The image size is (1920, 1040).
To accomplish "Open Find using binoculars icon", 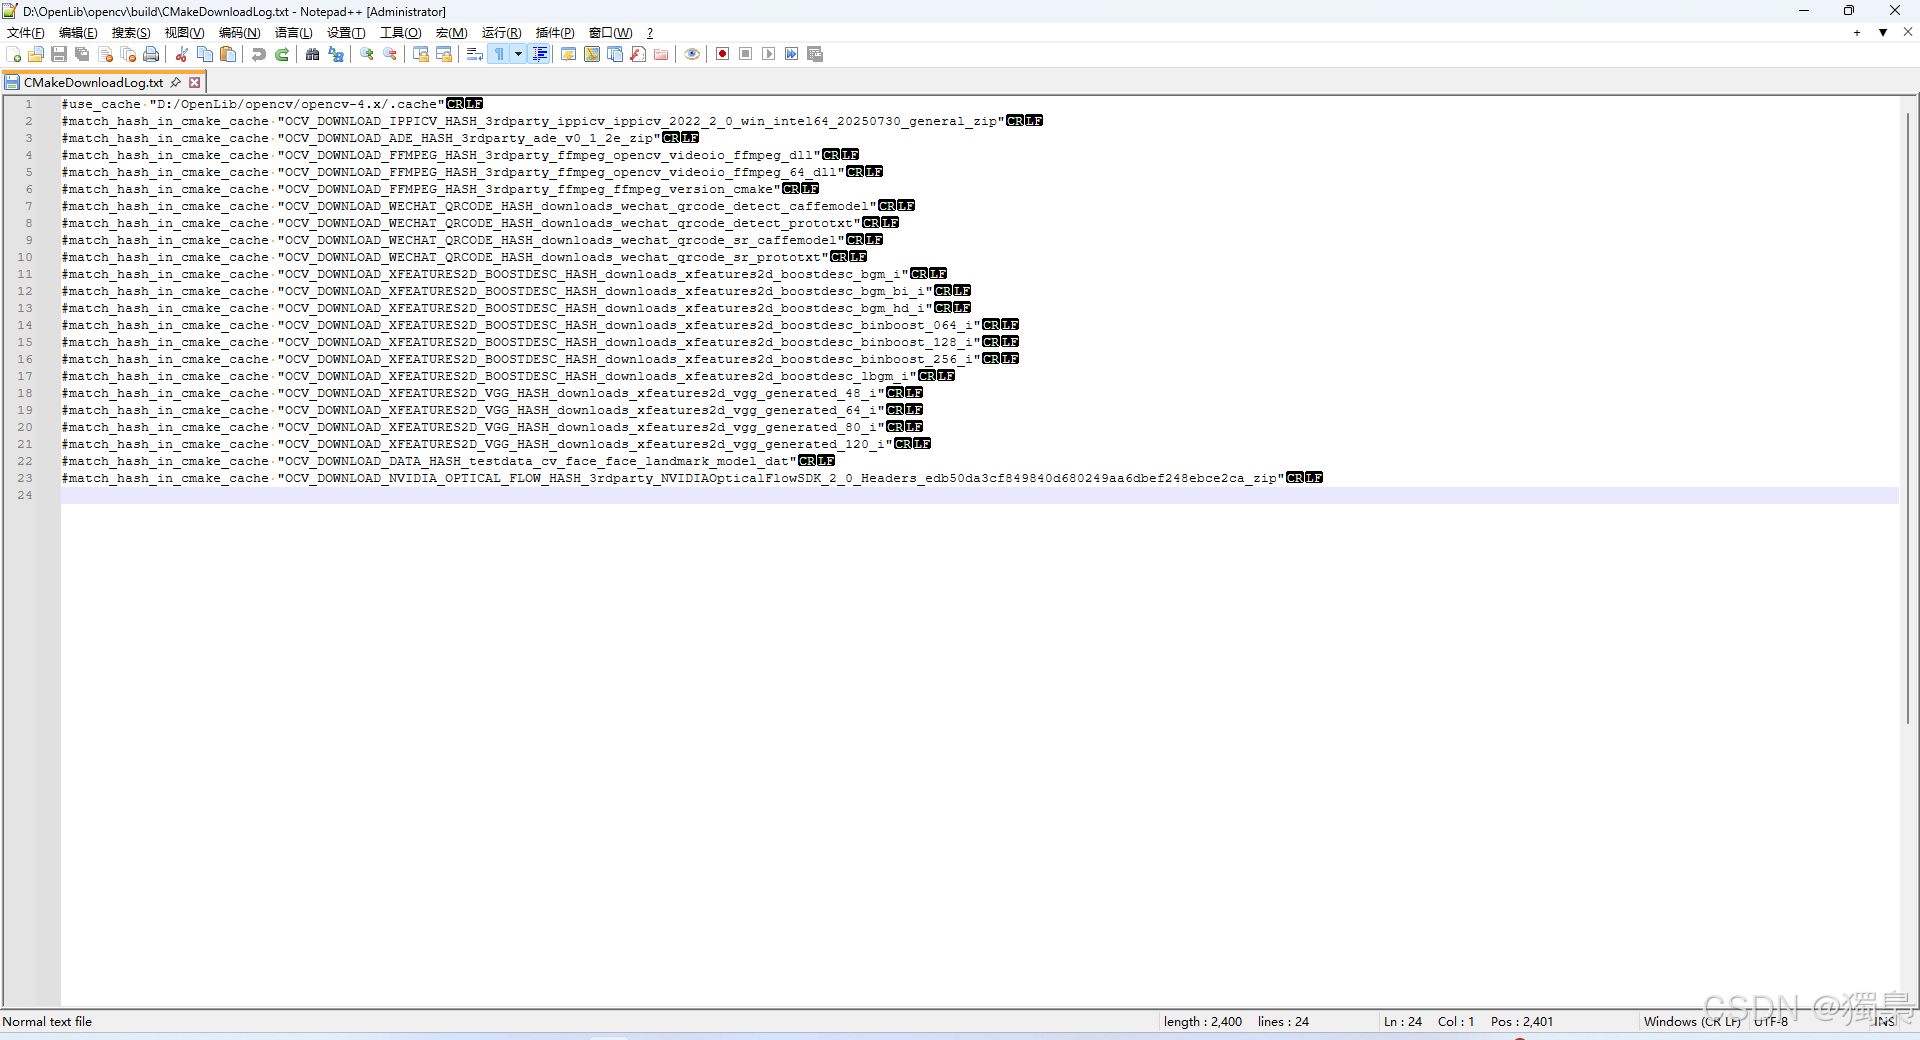I will tap(313, 54).
